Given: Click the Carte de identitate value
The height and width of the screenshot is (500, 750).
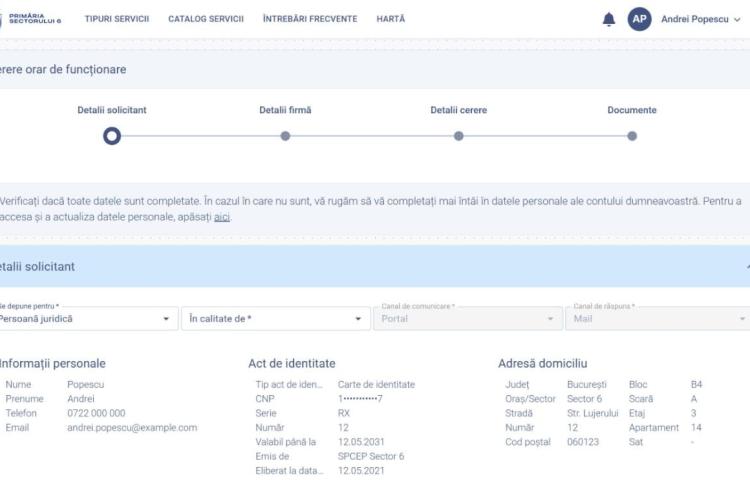Looking at the screenshot, I should pyautogui.click(x=376, y=385).
